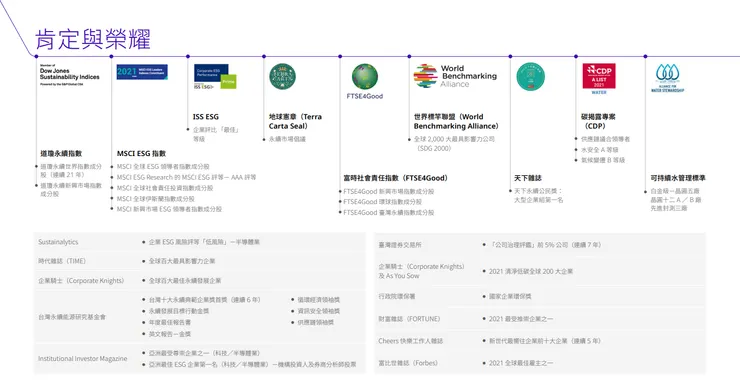Click the 臺灣證券交易所 row label

(x=400, y=245)
